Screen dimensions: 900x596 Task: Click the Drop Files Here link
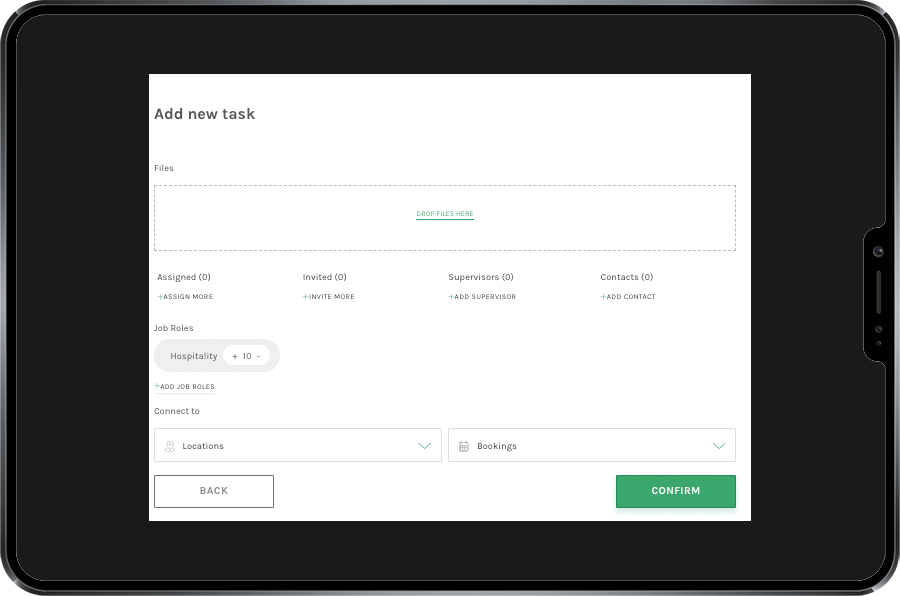[x=445, y=214]
